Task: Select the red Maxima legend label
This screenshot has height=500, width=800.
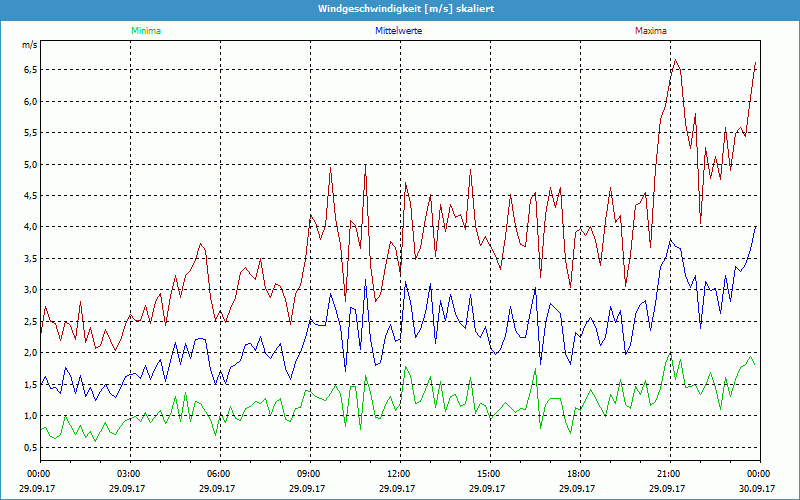Action: tap(651, 31)
